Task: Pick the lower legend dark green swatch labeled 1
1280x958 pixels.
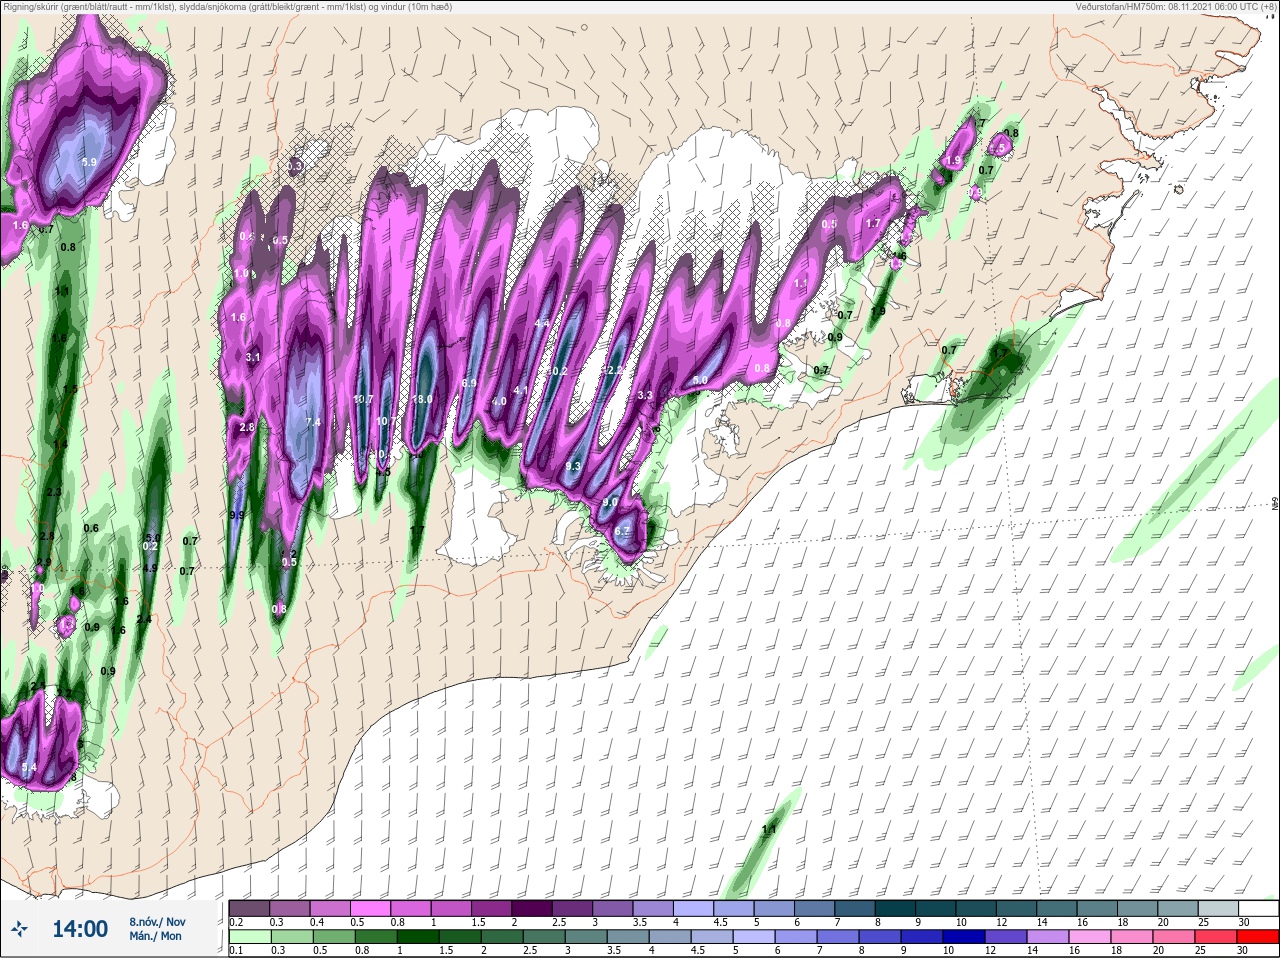Action: 417,937
